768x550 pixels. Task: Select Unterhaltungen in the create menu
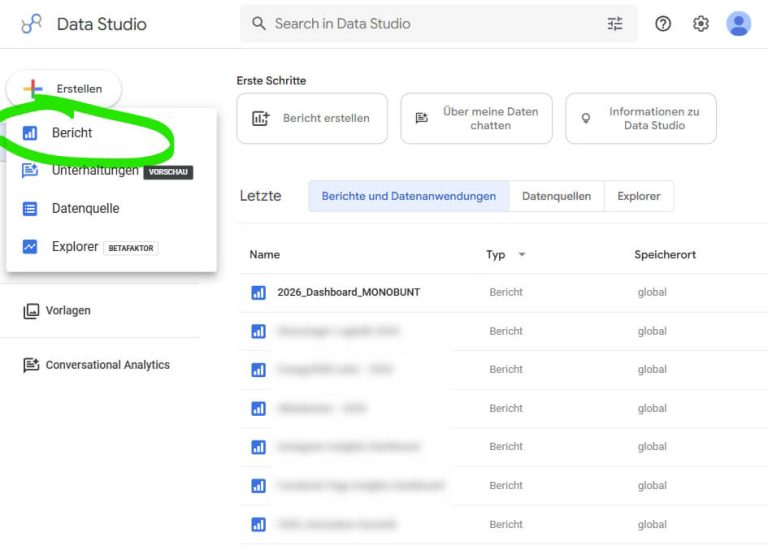pos(111,171)
